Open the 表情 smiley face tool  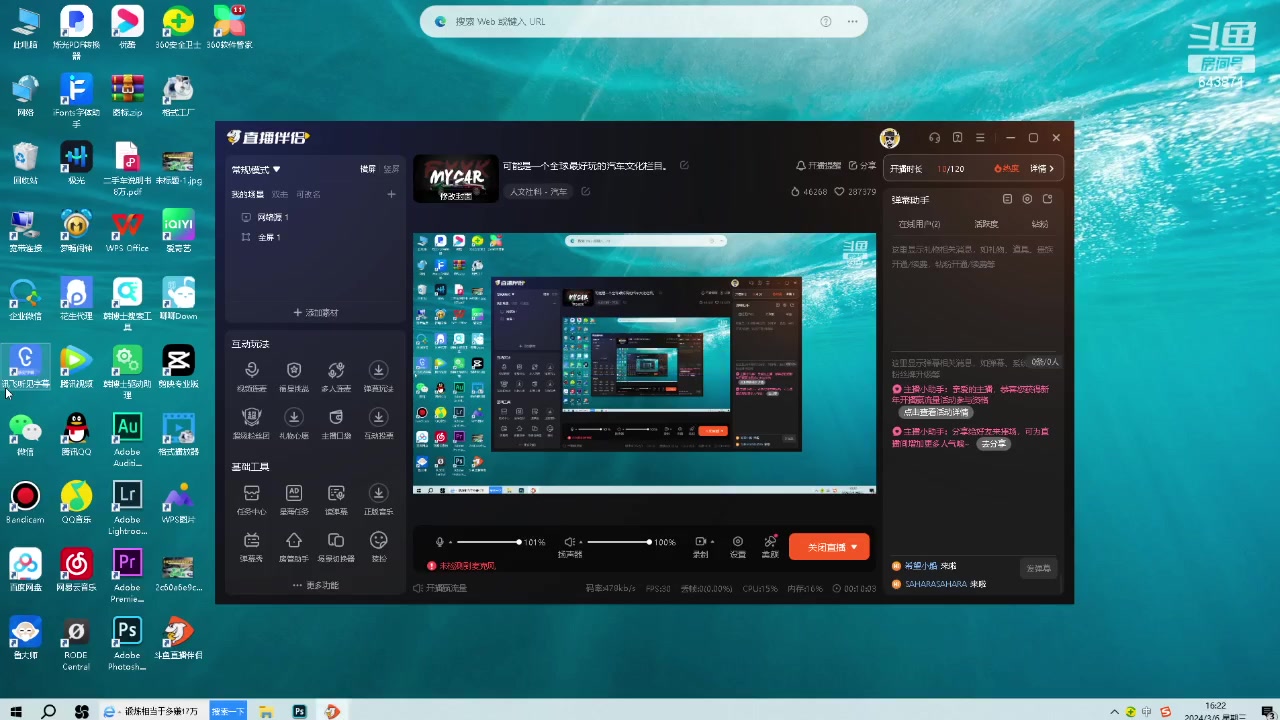[x=378, y=546]
